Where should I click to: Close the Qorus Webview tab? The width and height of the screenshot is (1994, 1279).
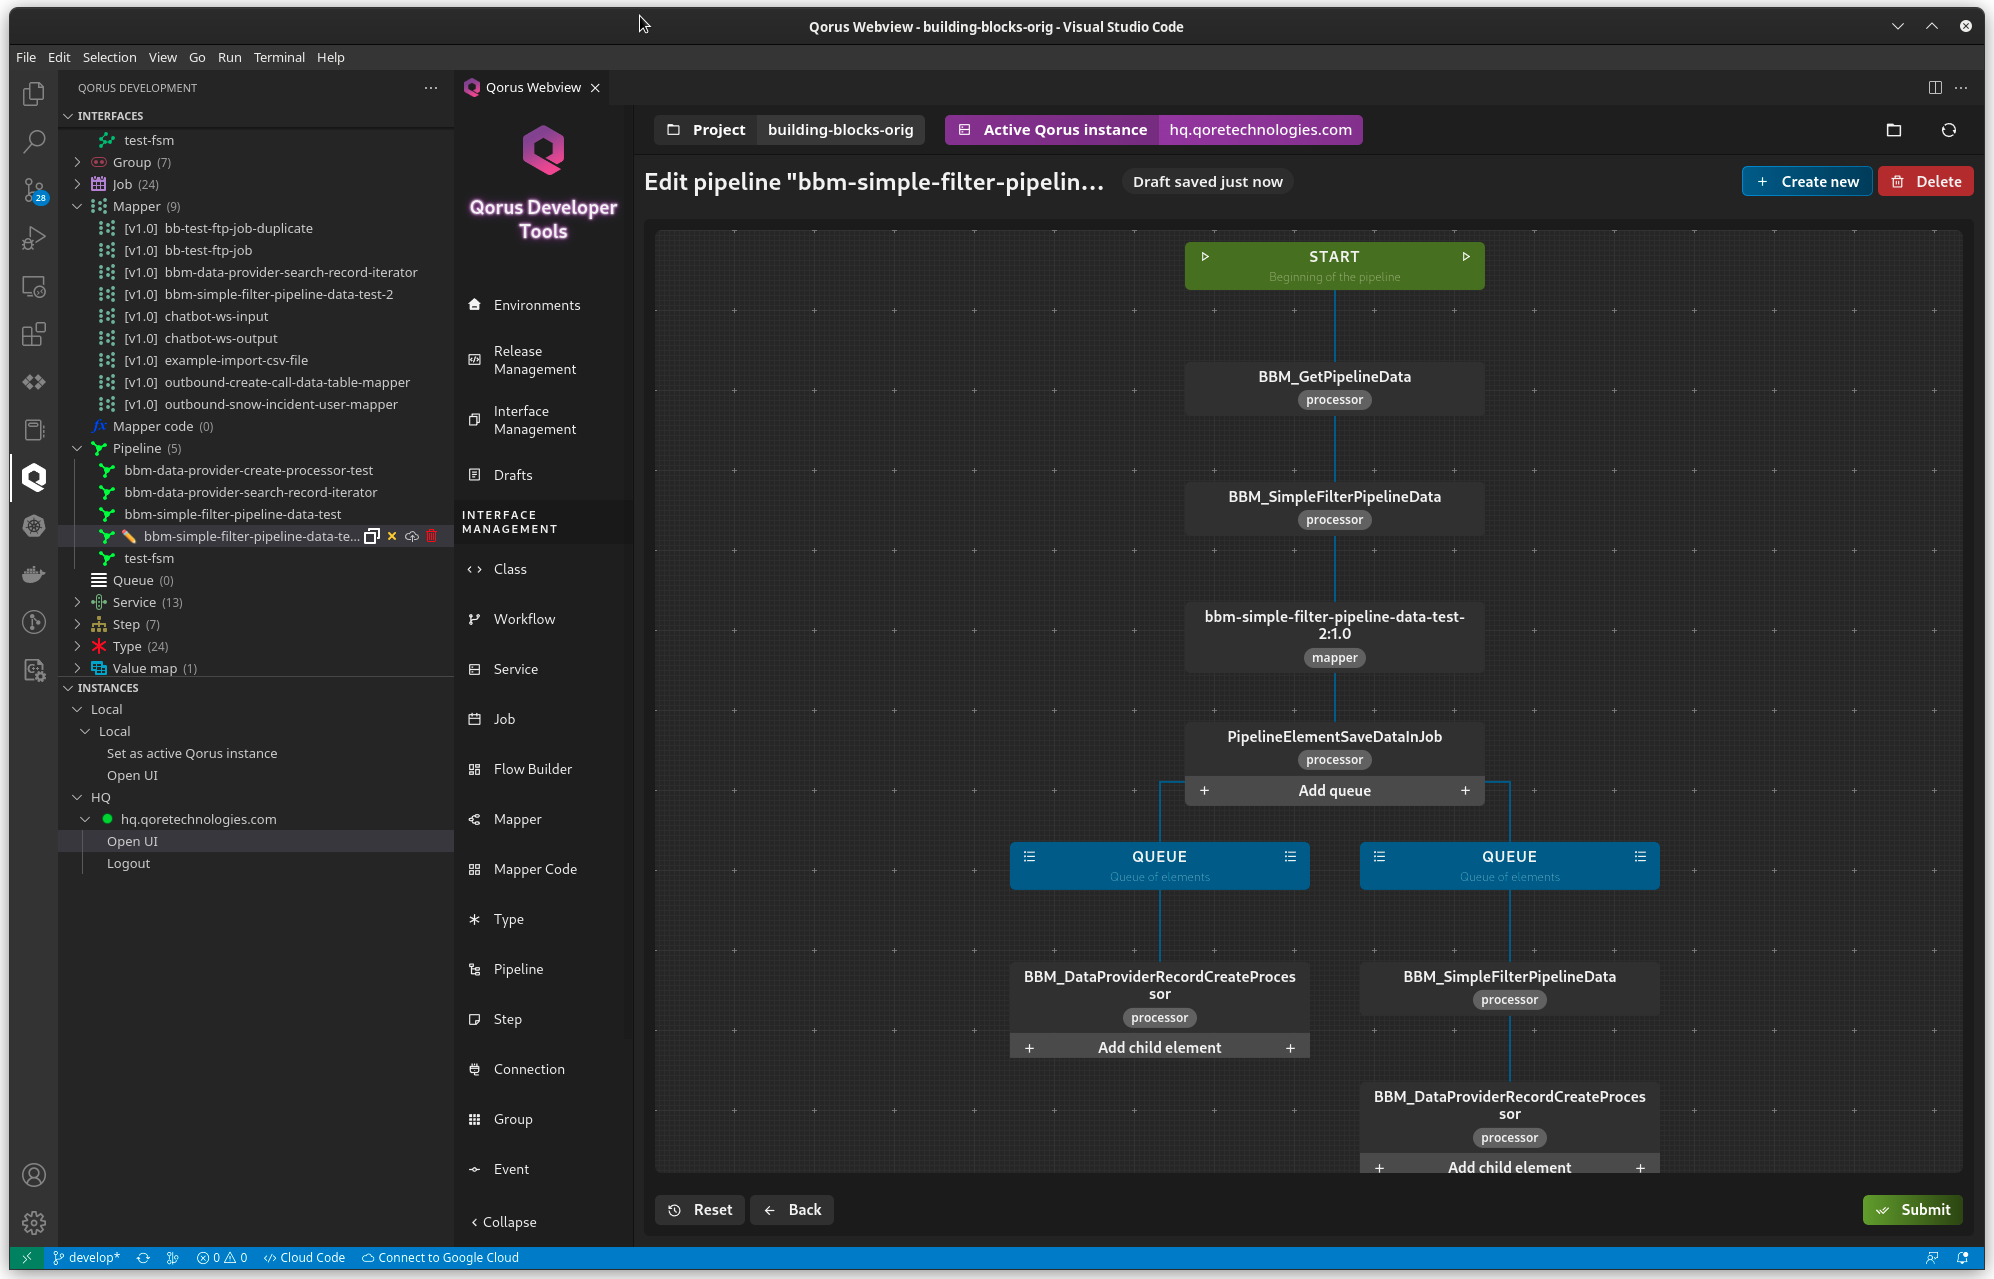coord(595,88)
